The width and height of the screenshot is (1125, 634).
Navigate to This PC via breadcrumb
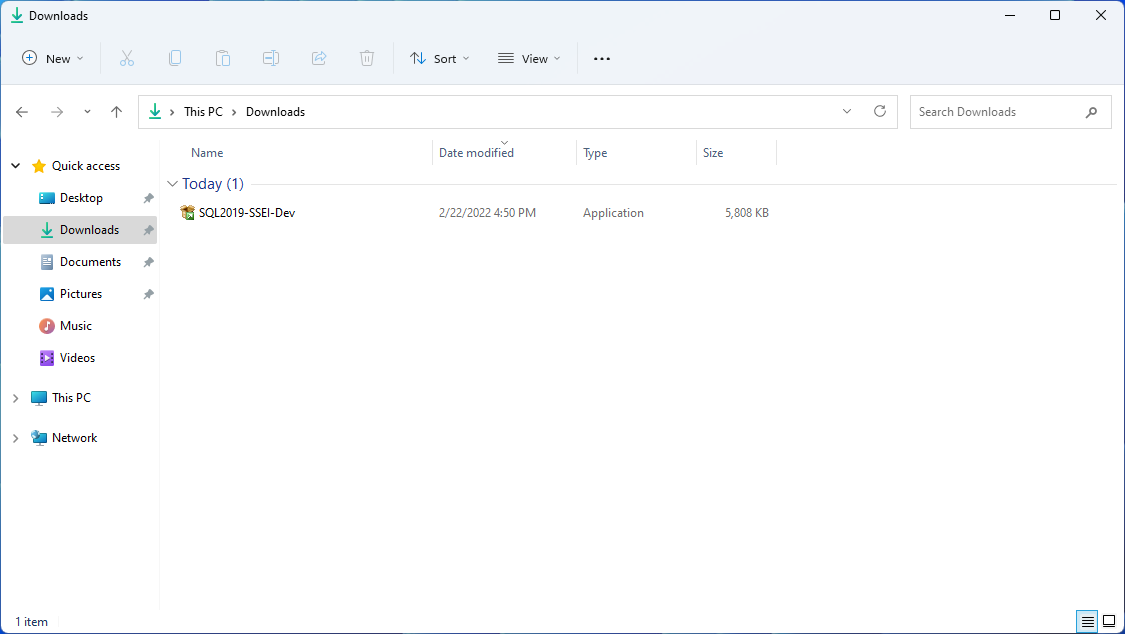tap(203, 111)
